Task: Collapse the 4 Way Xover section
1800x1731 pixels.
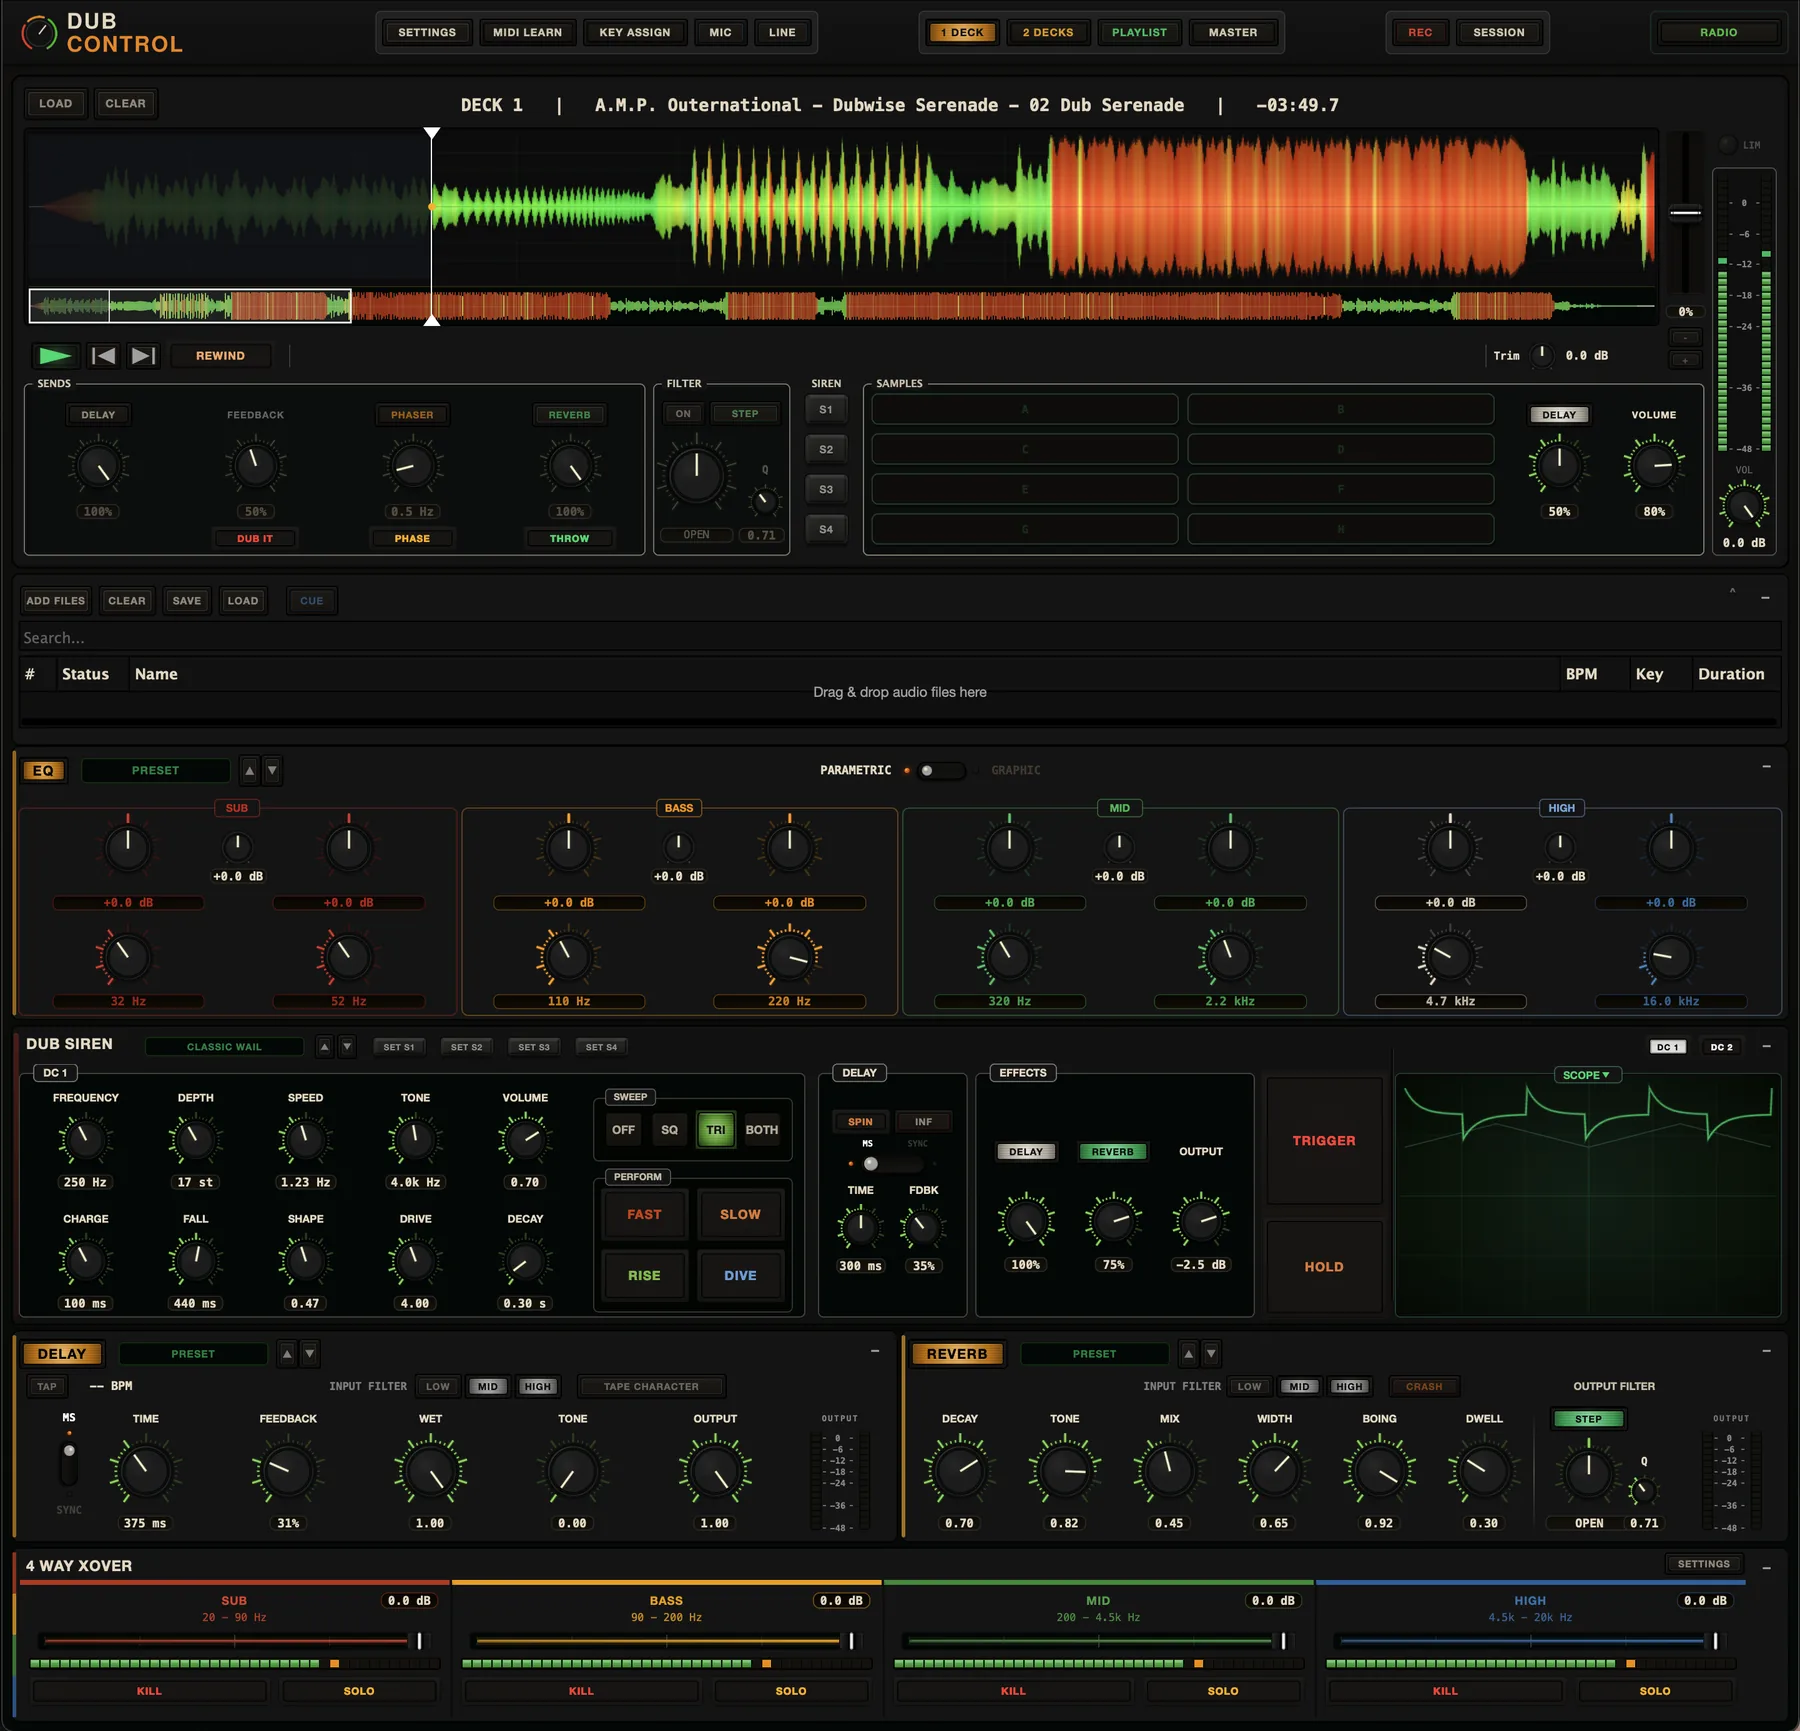Action: coord(1766,1568)
